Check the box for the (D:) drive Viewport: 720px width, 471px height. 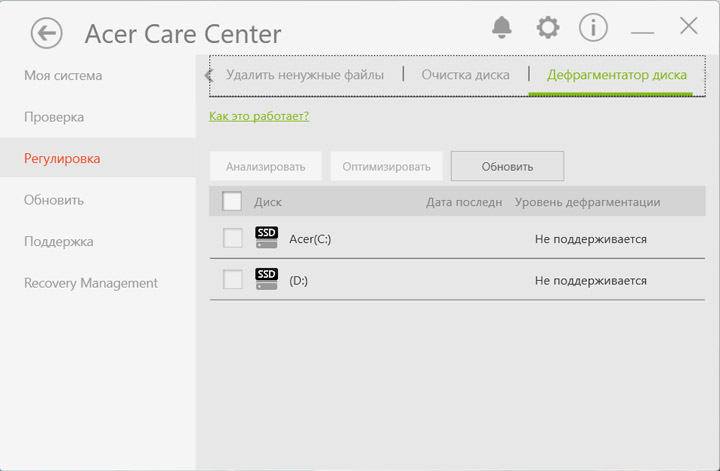tap(232, 280)
